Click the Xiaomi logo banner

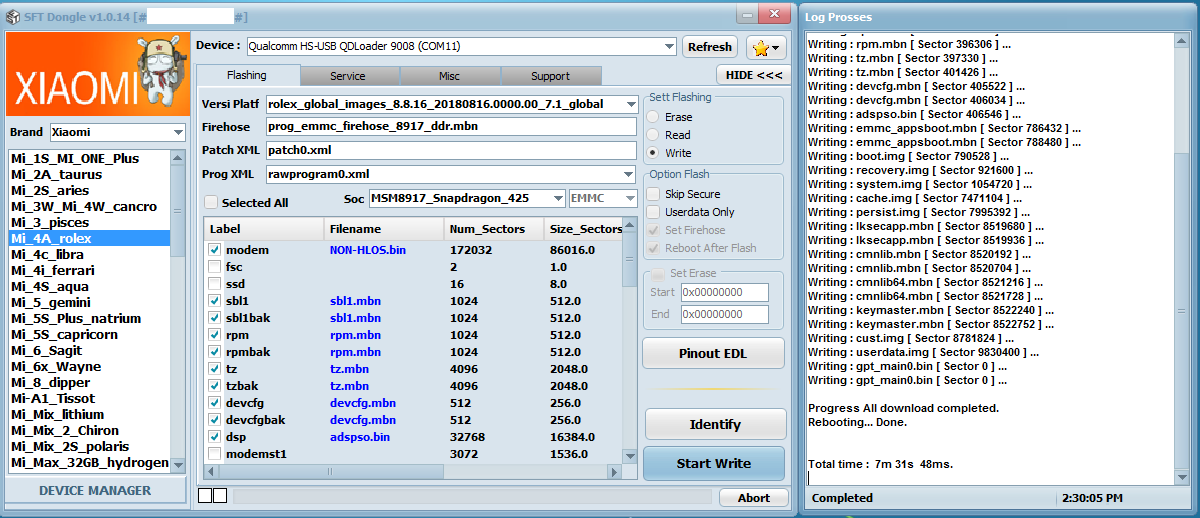[96, 74]
